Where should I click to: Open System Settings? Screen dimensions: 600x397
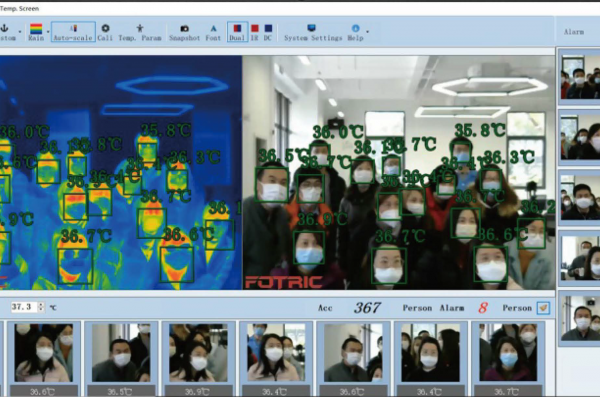point(313,32)
